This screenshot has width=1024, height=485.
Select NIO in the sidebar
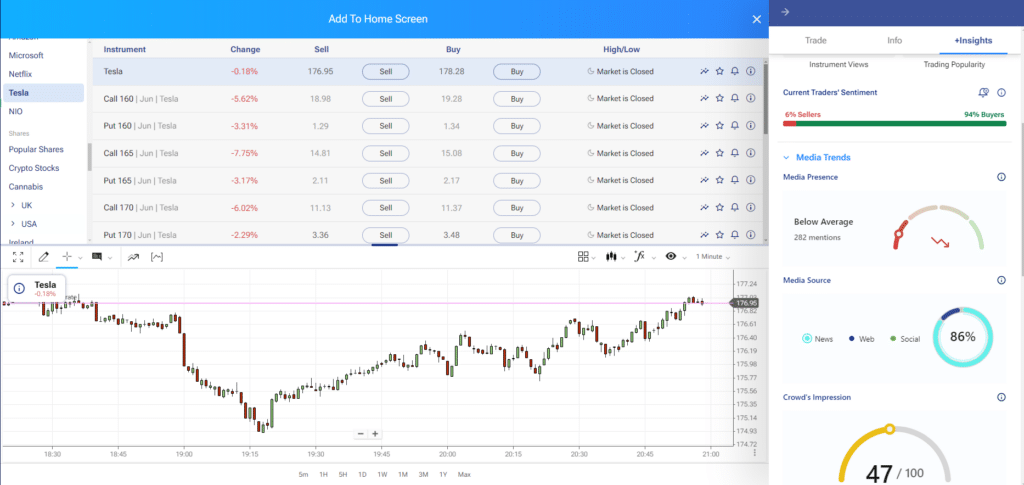[x=15, y=112]
